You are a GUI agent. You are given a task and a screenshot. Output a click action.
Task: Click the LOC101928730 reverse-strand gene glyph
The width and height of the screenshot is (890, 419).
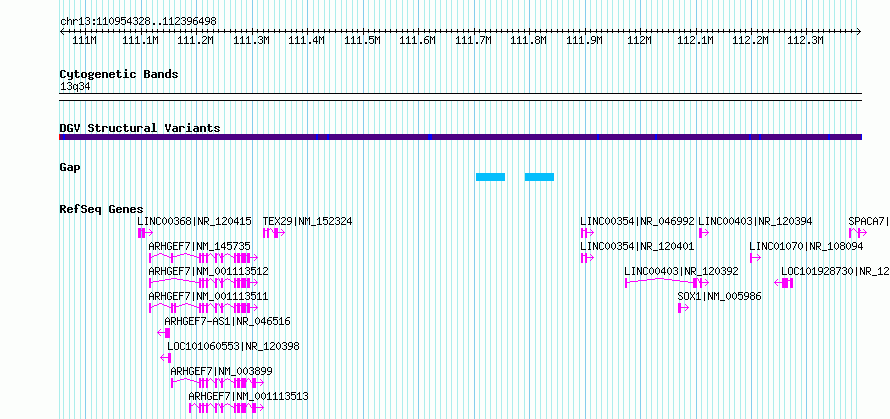coord(784,283)
